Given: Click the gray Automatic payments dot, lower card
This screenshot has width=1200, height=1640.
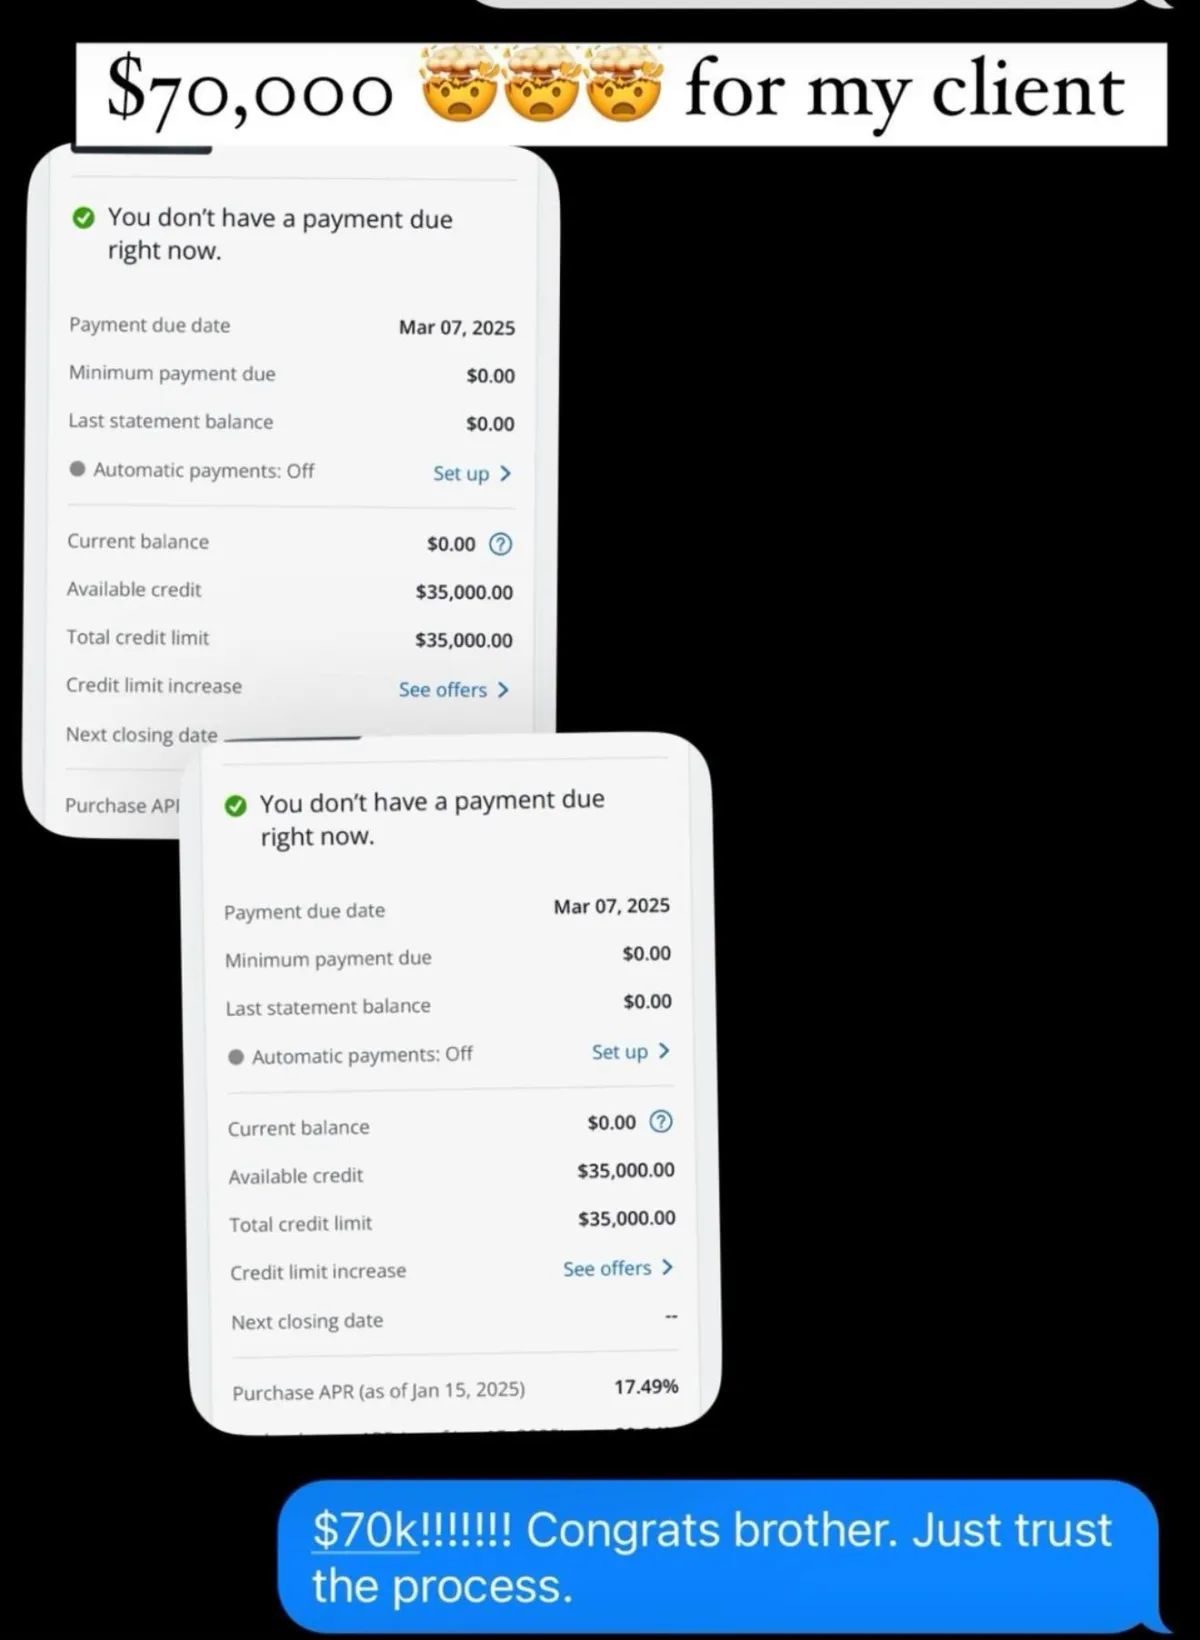Looking at the screenshot, I should (236, 1057).
